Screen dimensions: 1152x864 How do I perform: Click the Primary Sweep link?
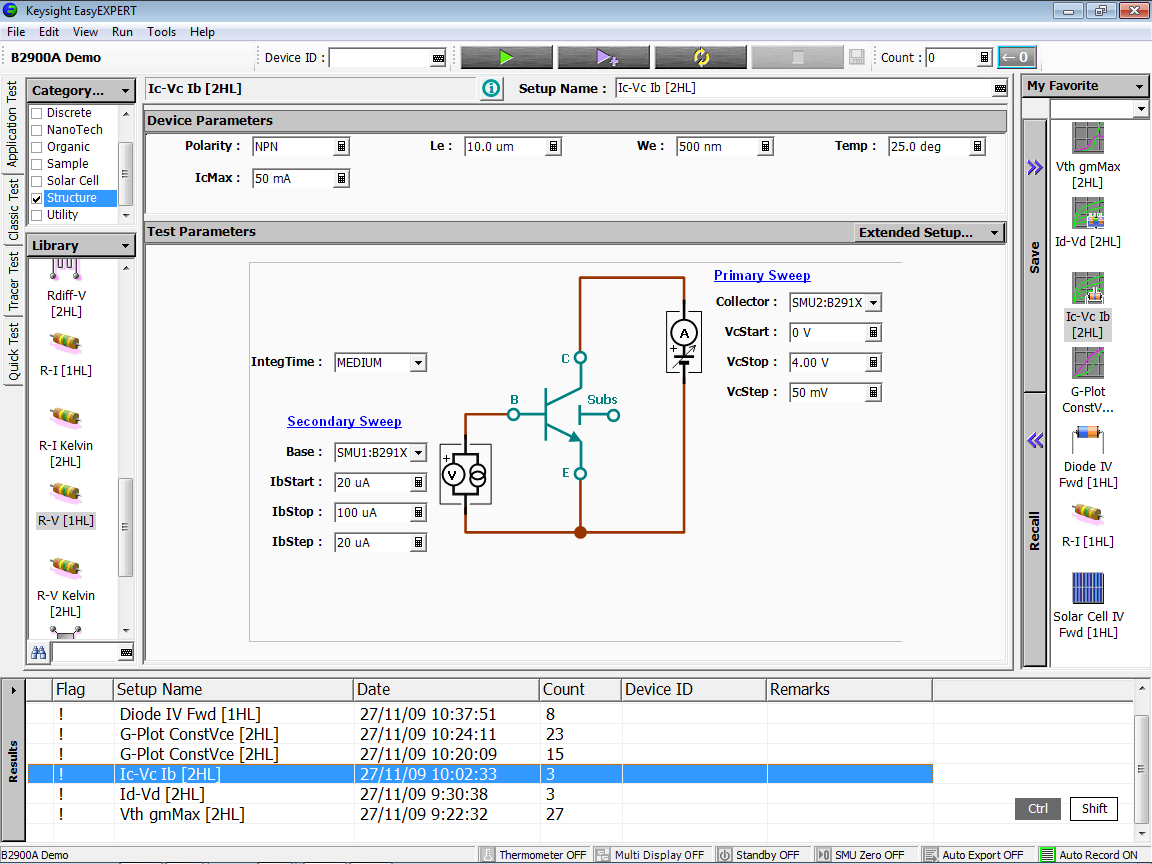click(x=762, y=276)
